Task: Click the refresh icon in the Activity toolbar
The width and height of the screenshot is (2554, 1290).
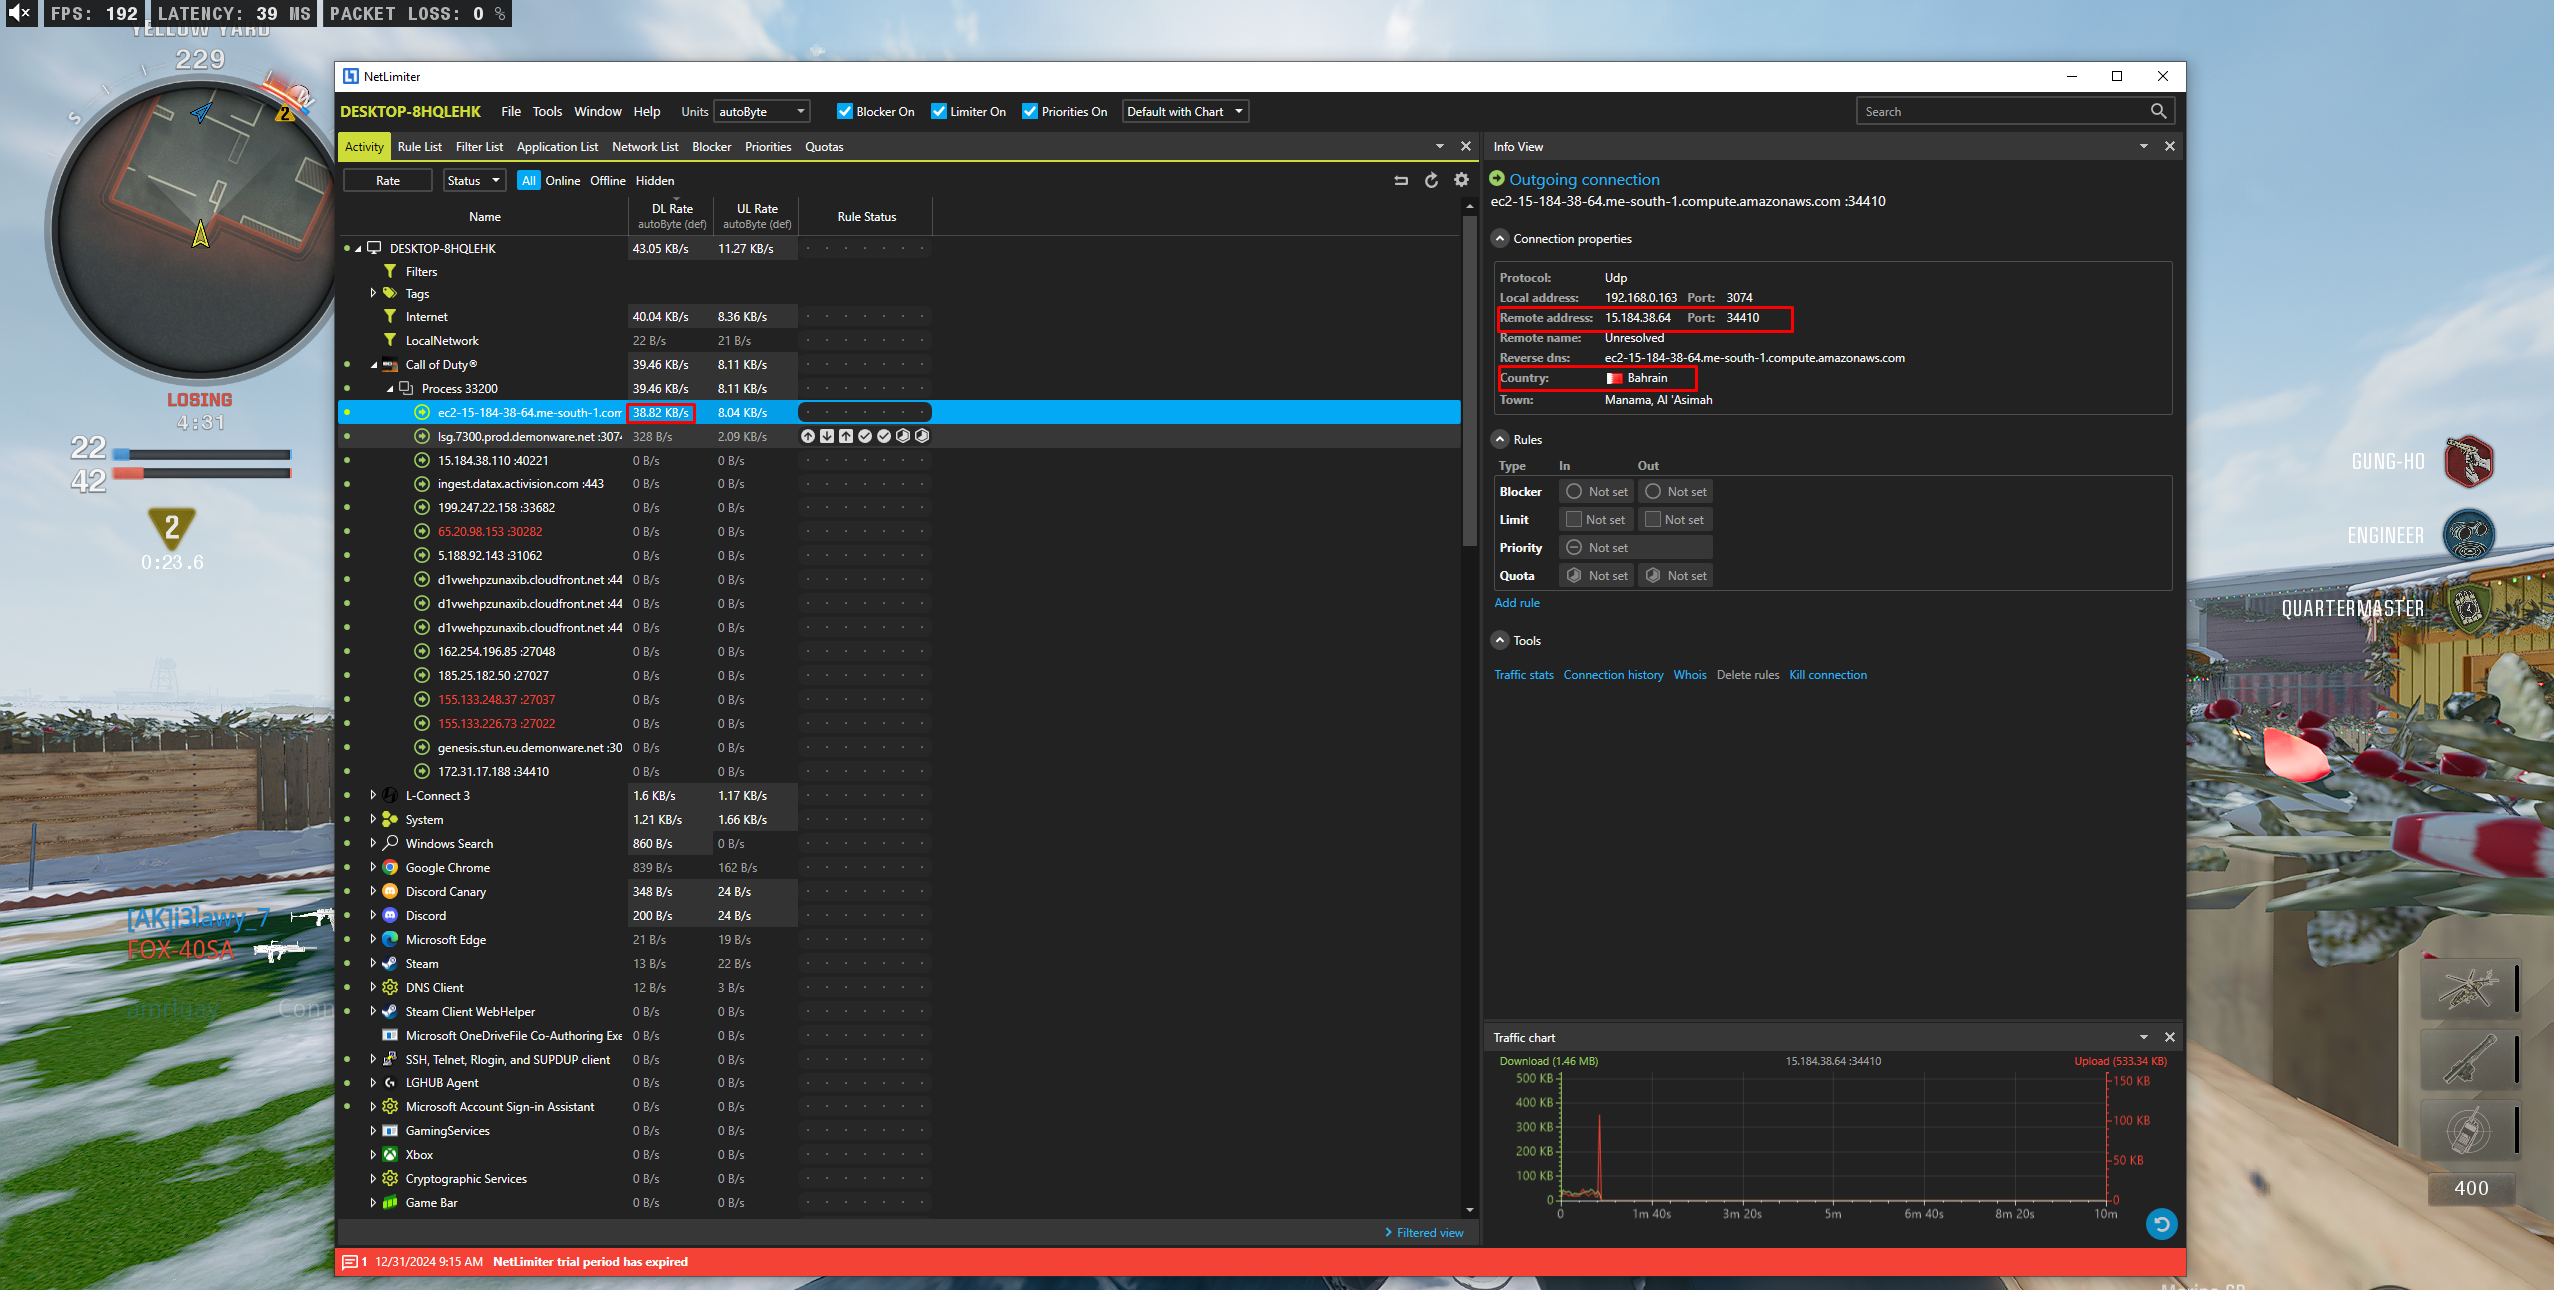Action: [x=1431, y=180]
